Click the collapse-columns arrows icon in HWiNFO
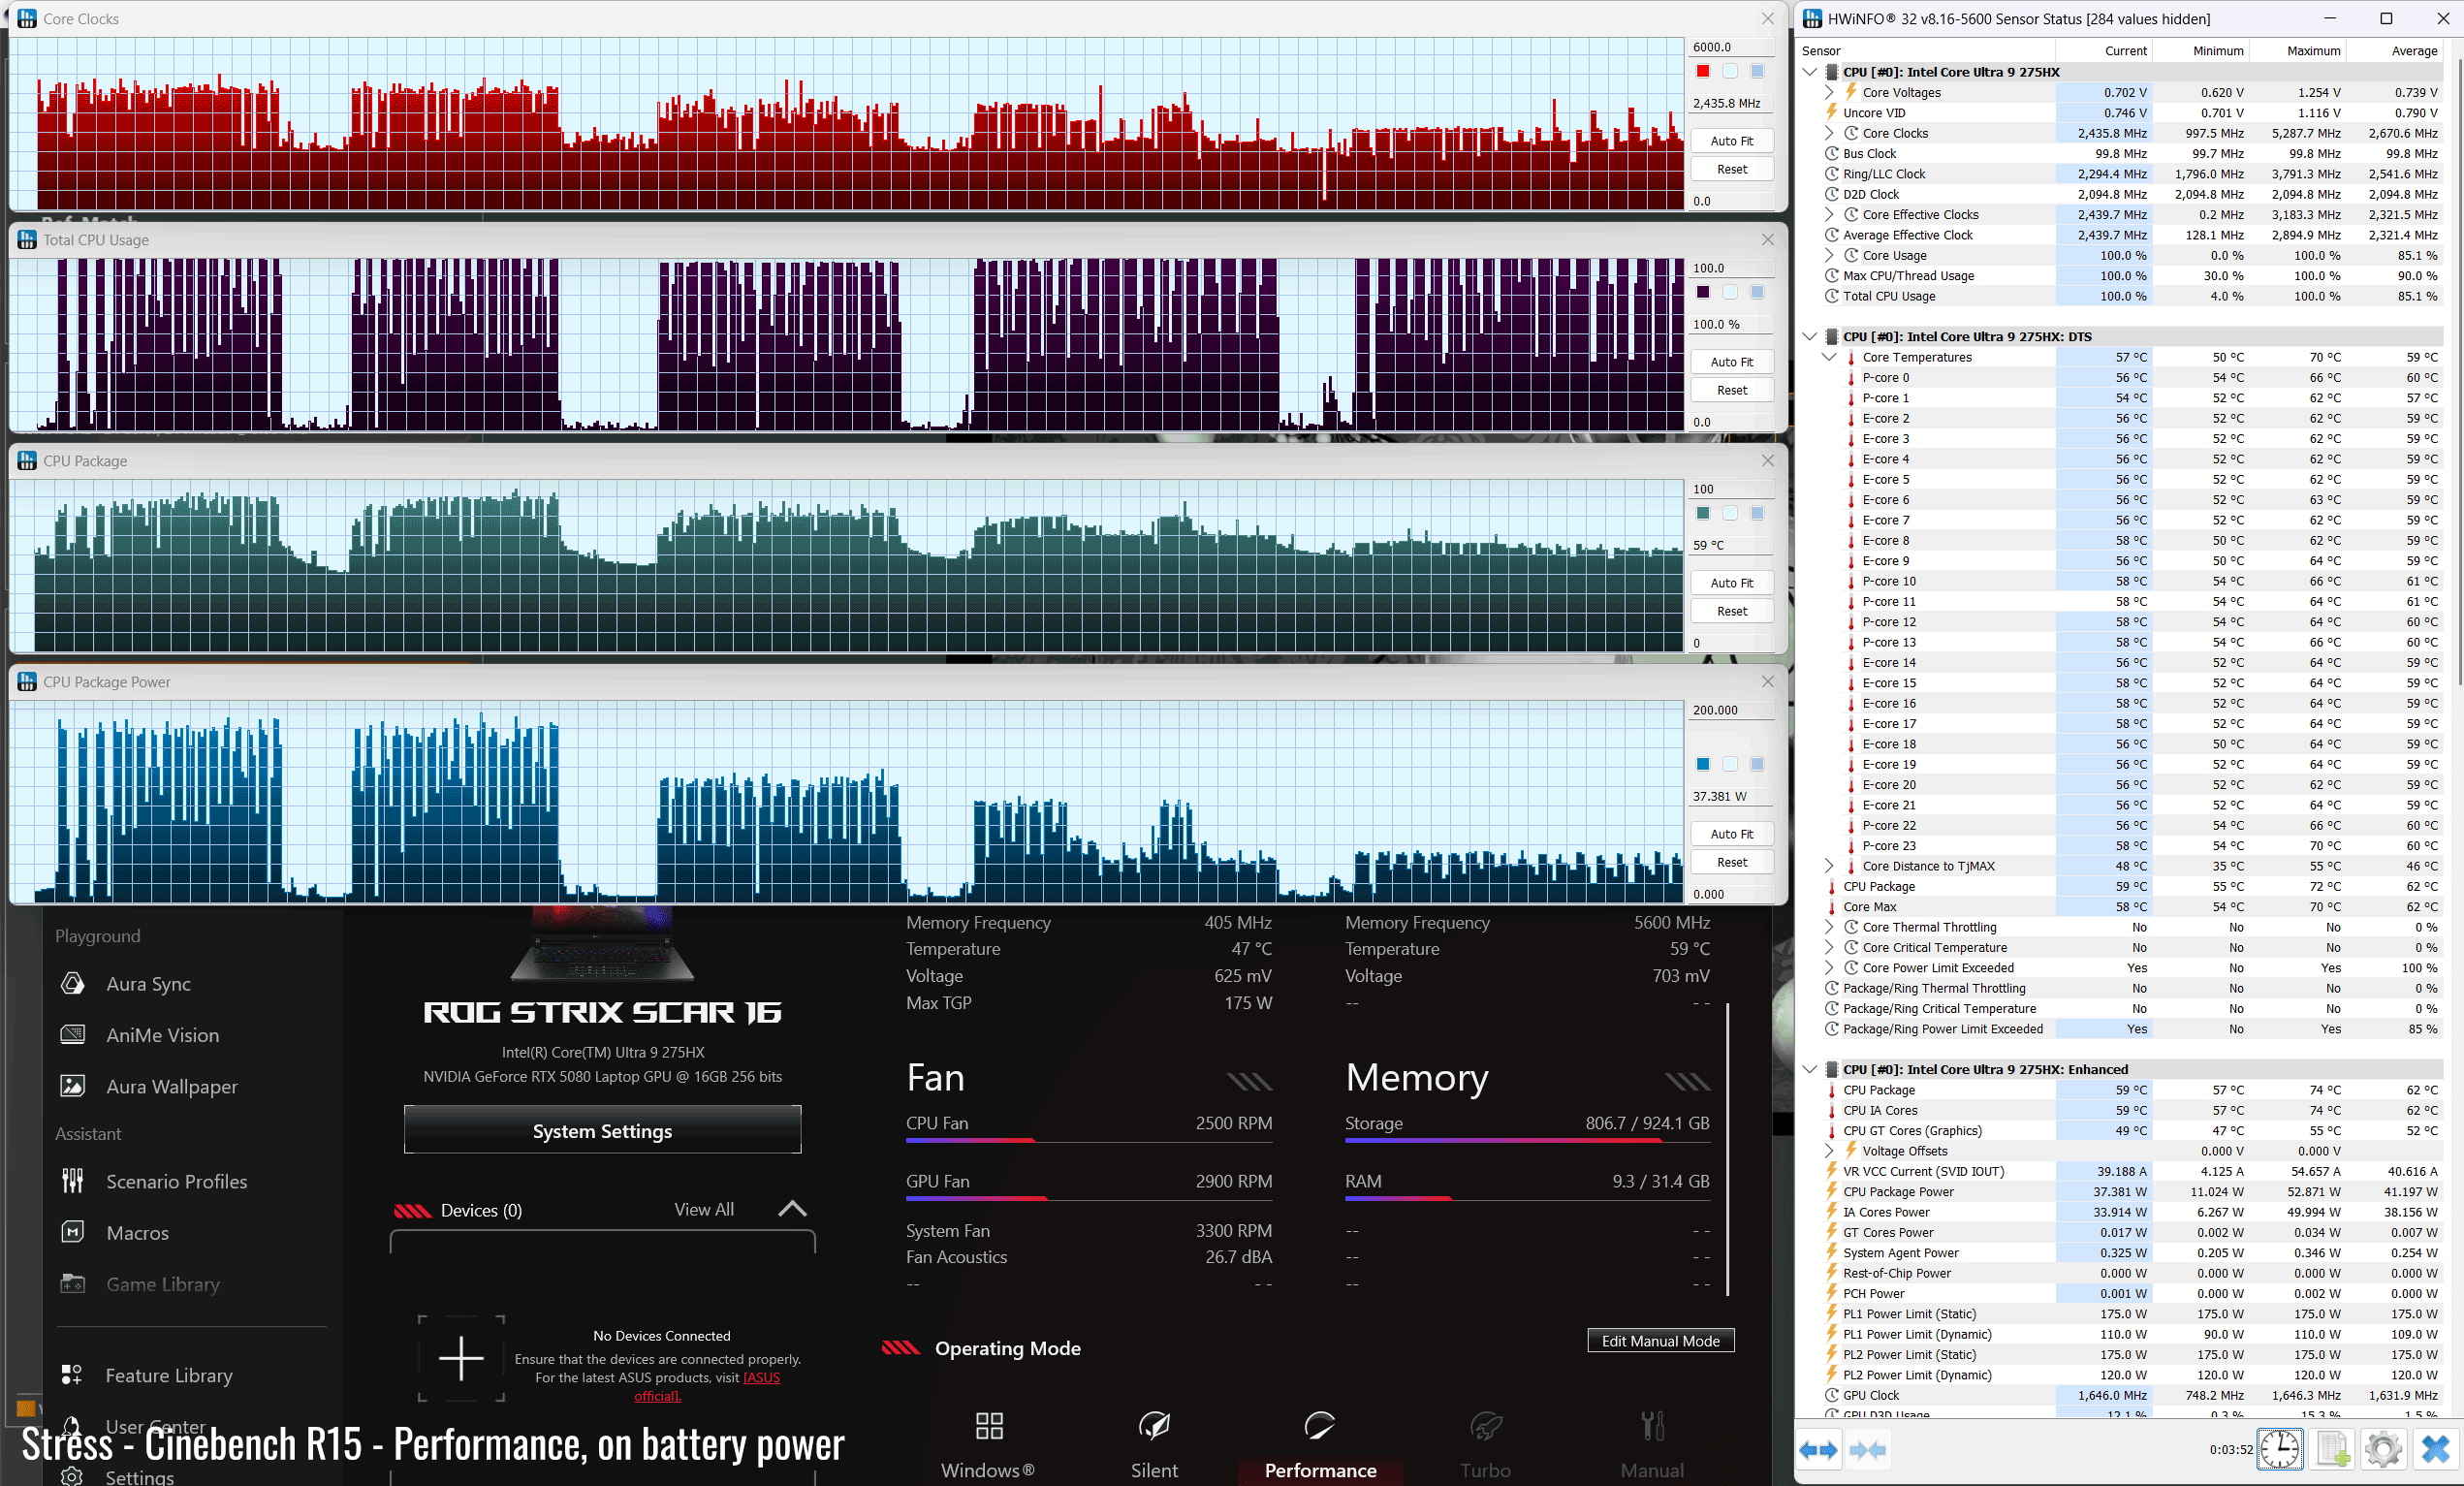 coord(1867,1450)
